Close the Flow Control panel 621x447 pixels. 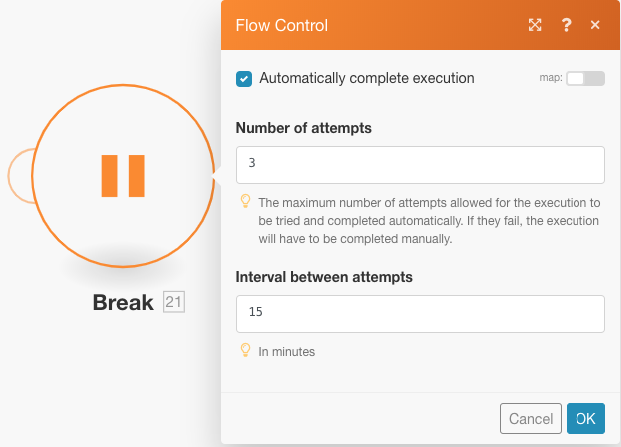tap(595, 25)
